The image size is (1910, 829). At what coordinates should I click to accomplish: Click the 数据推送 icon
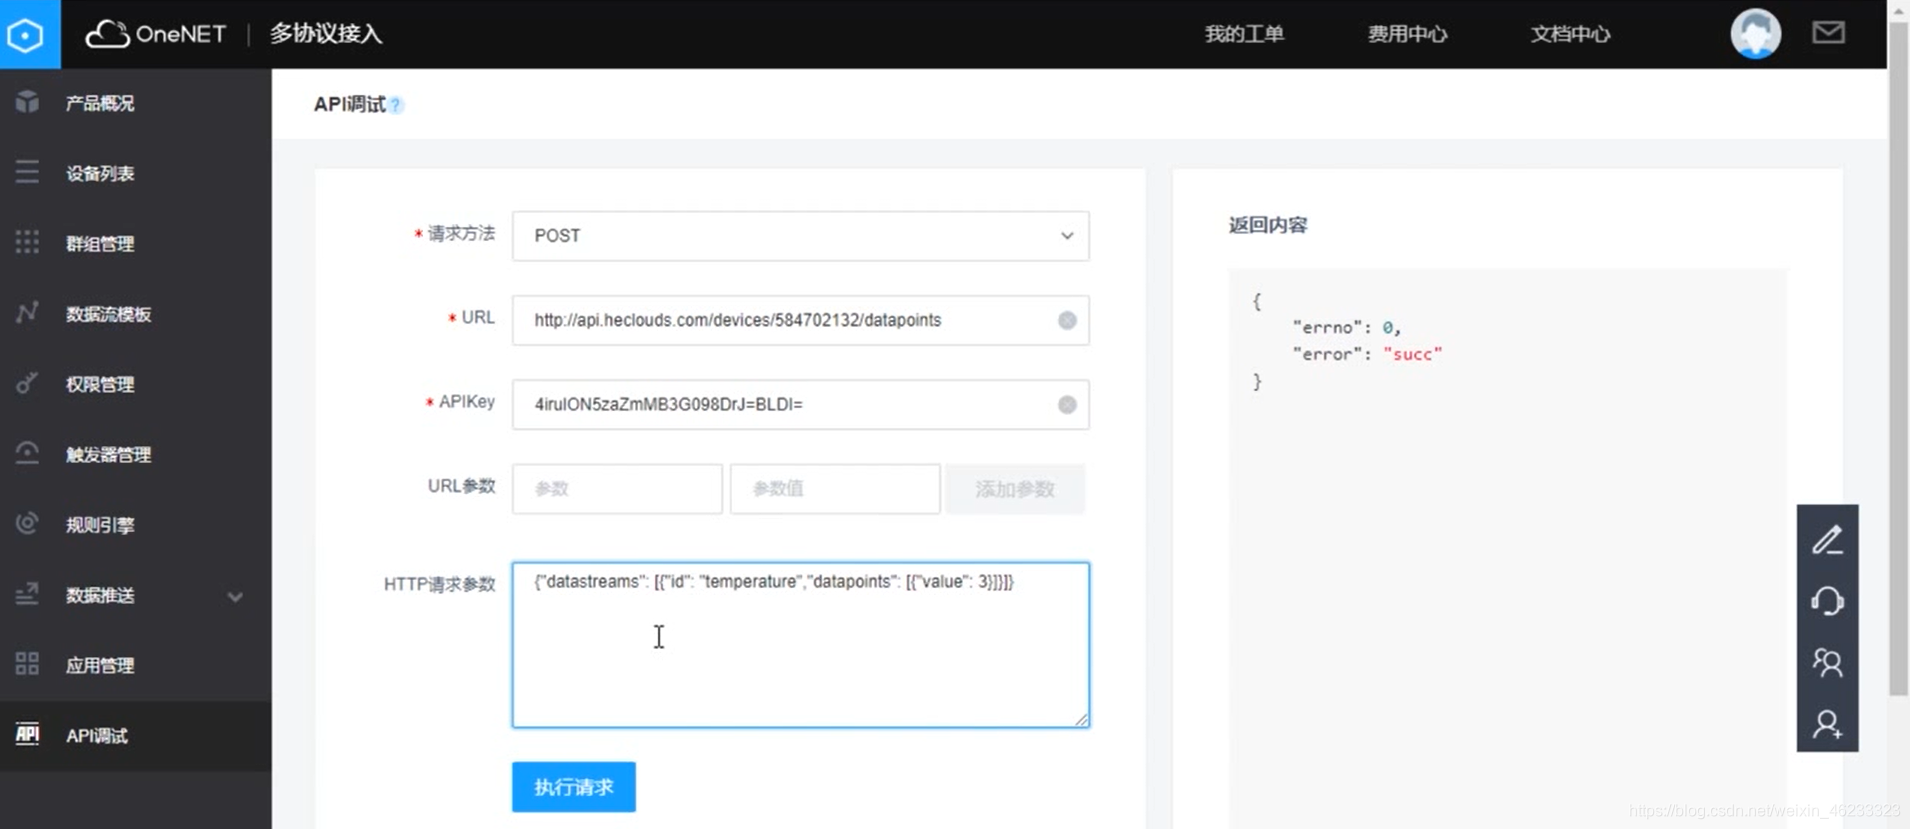tap(27, 594)
